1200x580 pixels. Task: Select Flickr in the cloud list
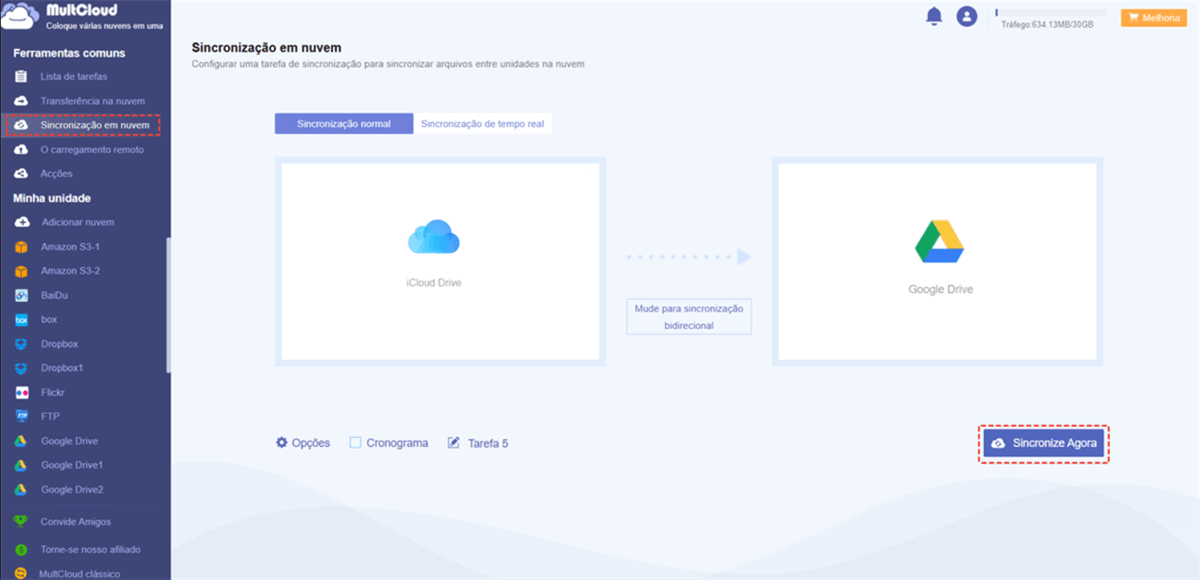click(x=54, y=392)
